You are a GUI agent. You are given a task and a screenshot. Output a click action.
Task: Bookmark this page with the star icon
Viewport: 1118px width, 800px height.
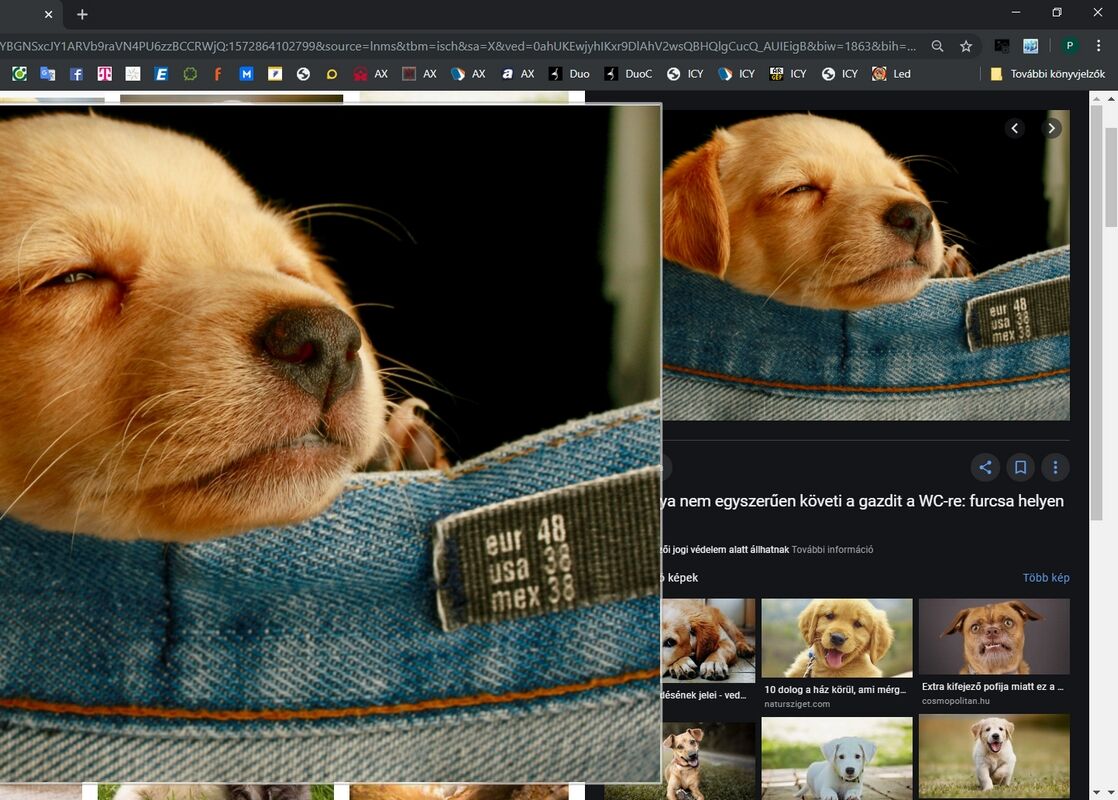pos(965,46)
